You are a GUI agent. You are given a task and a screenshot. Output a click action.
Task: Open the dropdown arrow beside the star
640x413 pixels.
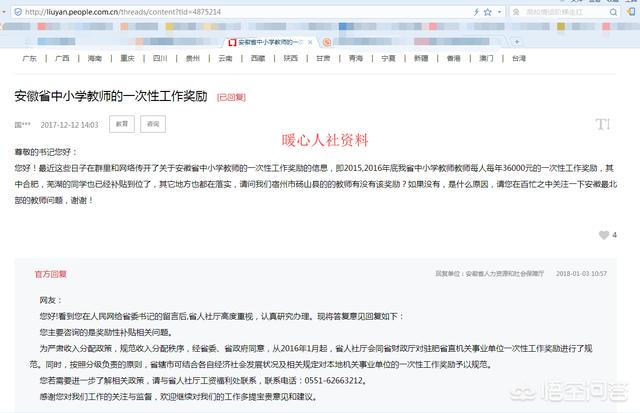pyautogui.click(x=499, y=12)
